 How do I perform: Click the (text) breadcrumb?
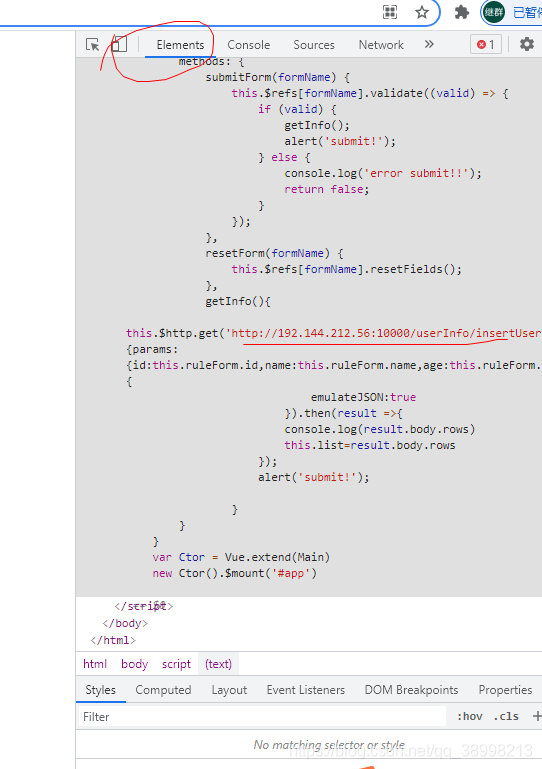[218, 664]
